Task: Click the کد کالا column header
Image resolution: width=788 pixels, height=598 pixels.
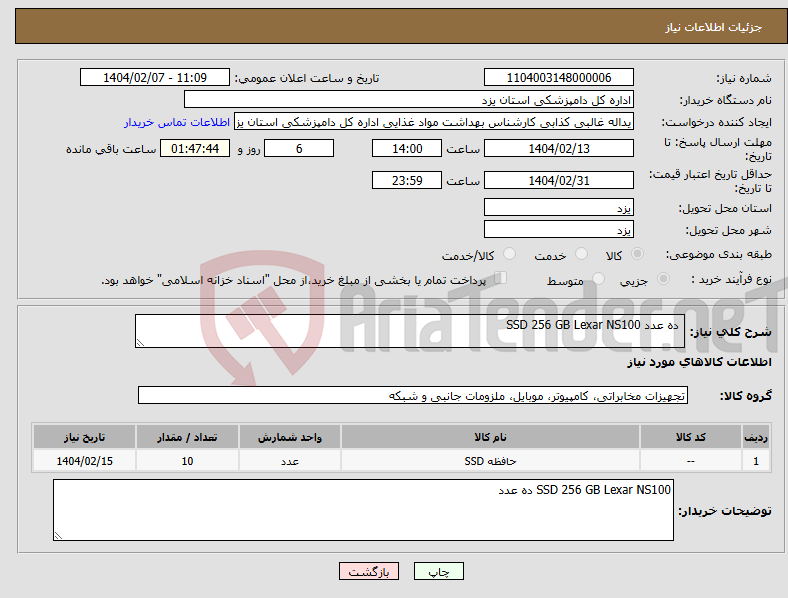Action: tap(691, 437)
